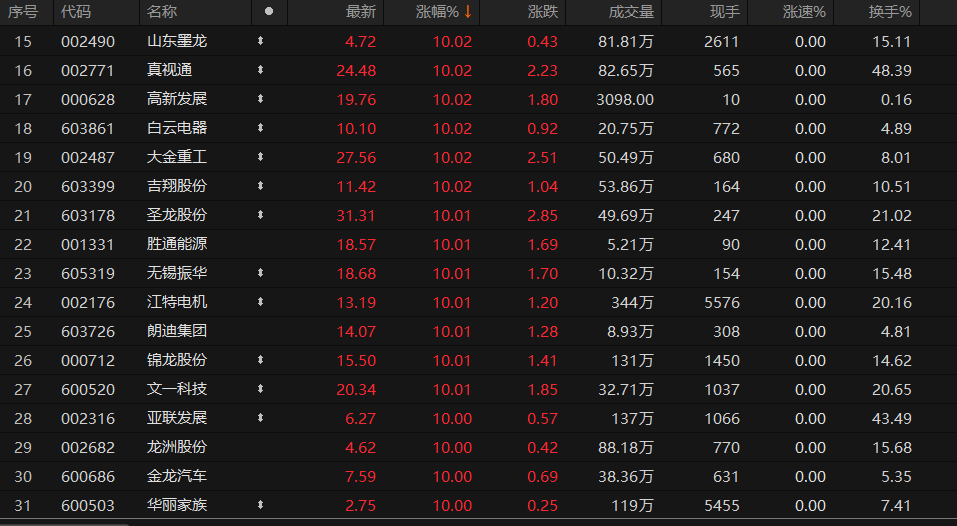Click the latest price 27.56
Viewport: 957px width, 526px height.
point(356,157)
